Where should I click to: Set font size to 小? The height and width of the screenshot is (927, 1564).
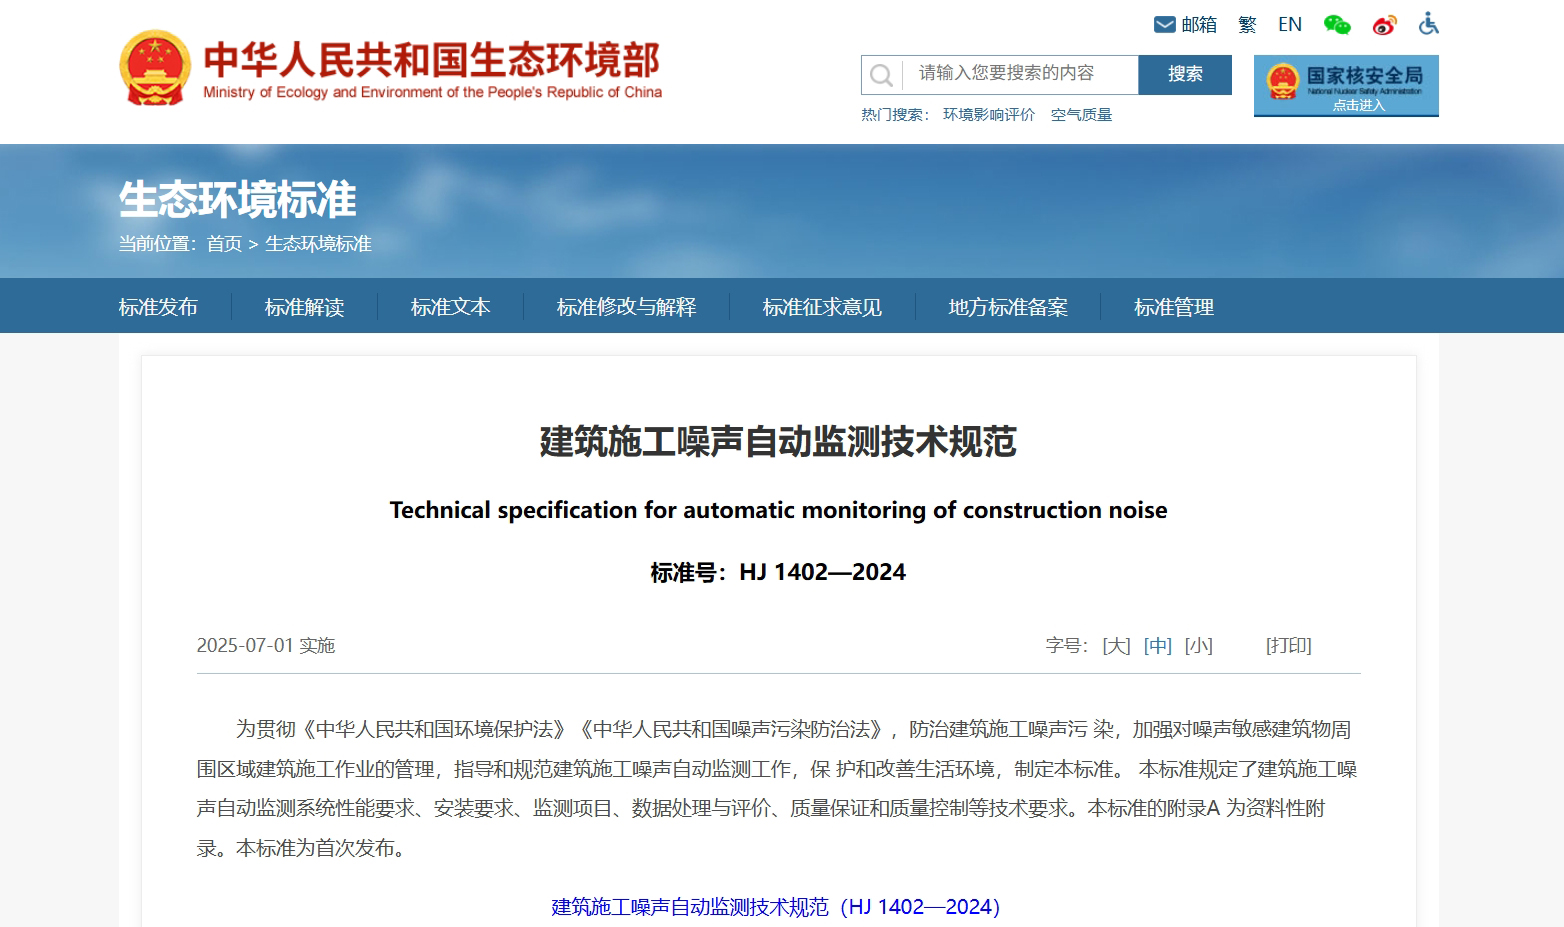click(1199, 646)
